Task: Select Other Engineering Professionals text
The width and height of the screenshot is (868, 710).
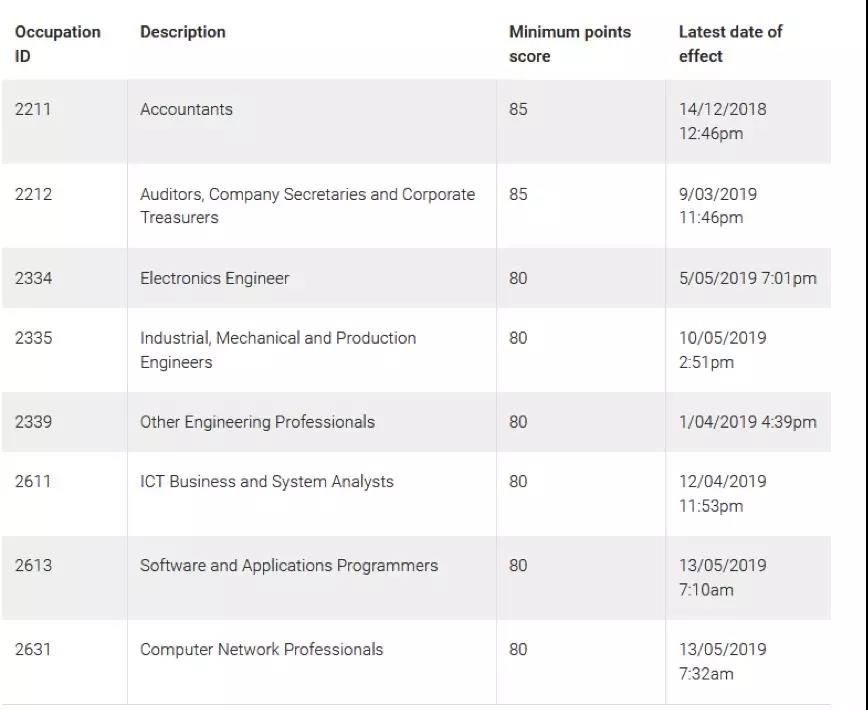Action: 257,422
